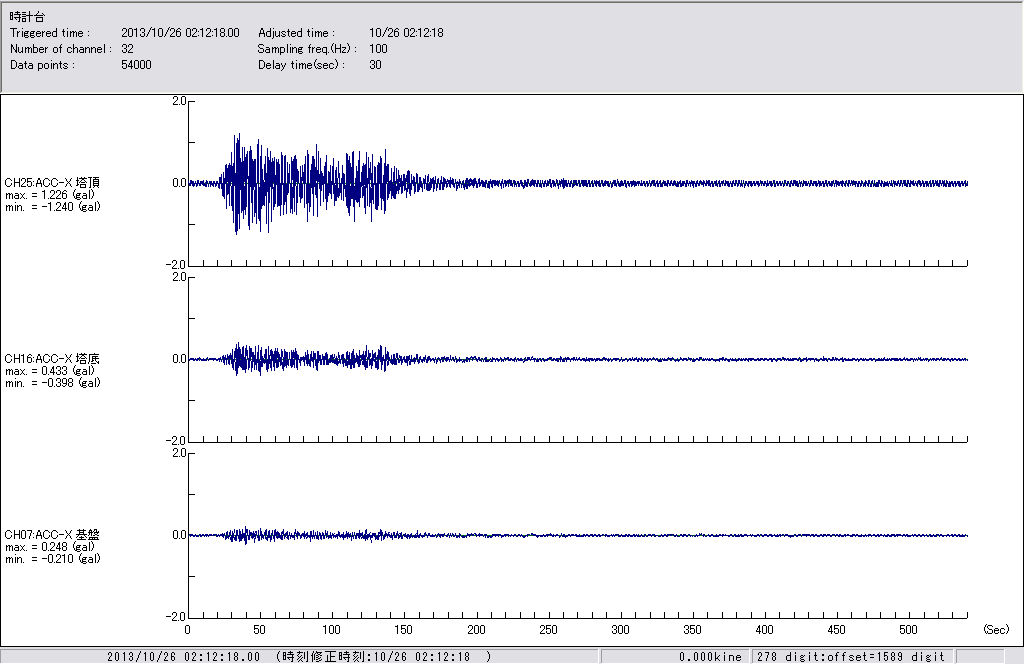Screen dimensions: 1024x664
Task: Click the CH16 max value 0.433 gal
Action: (52, 371)
